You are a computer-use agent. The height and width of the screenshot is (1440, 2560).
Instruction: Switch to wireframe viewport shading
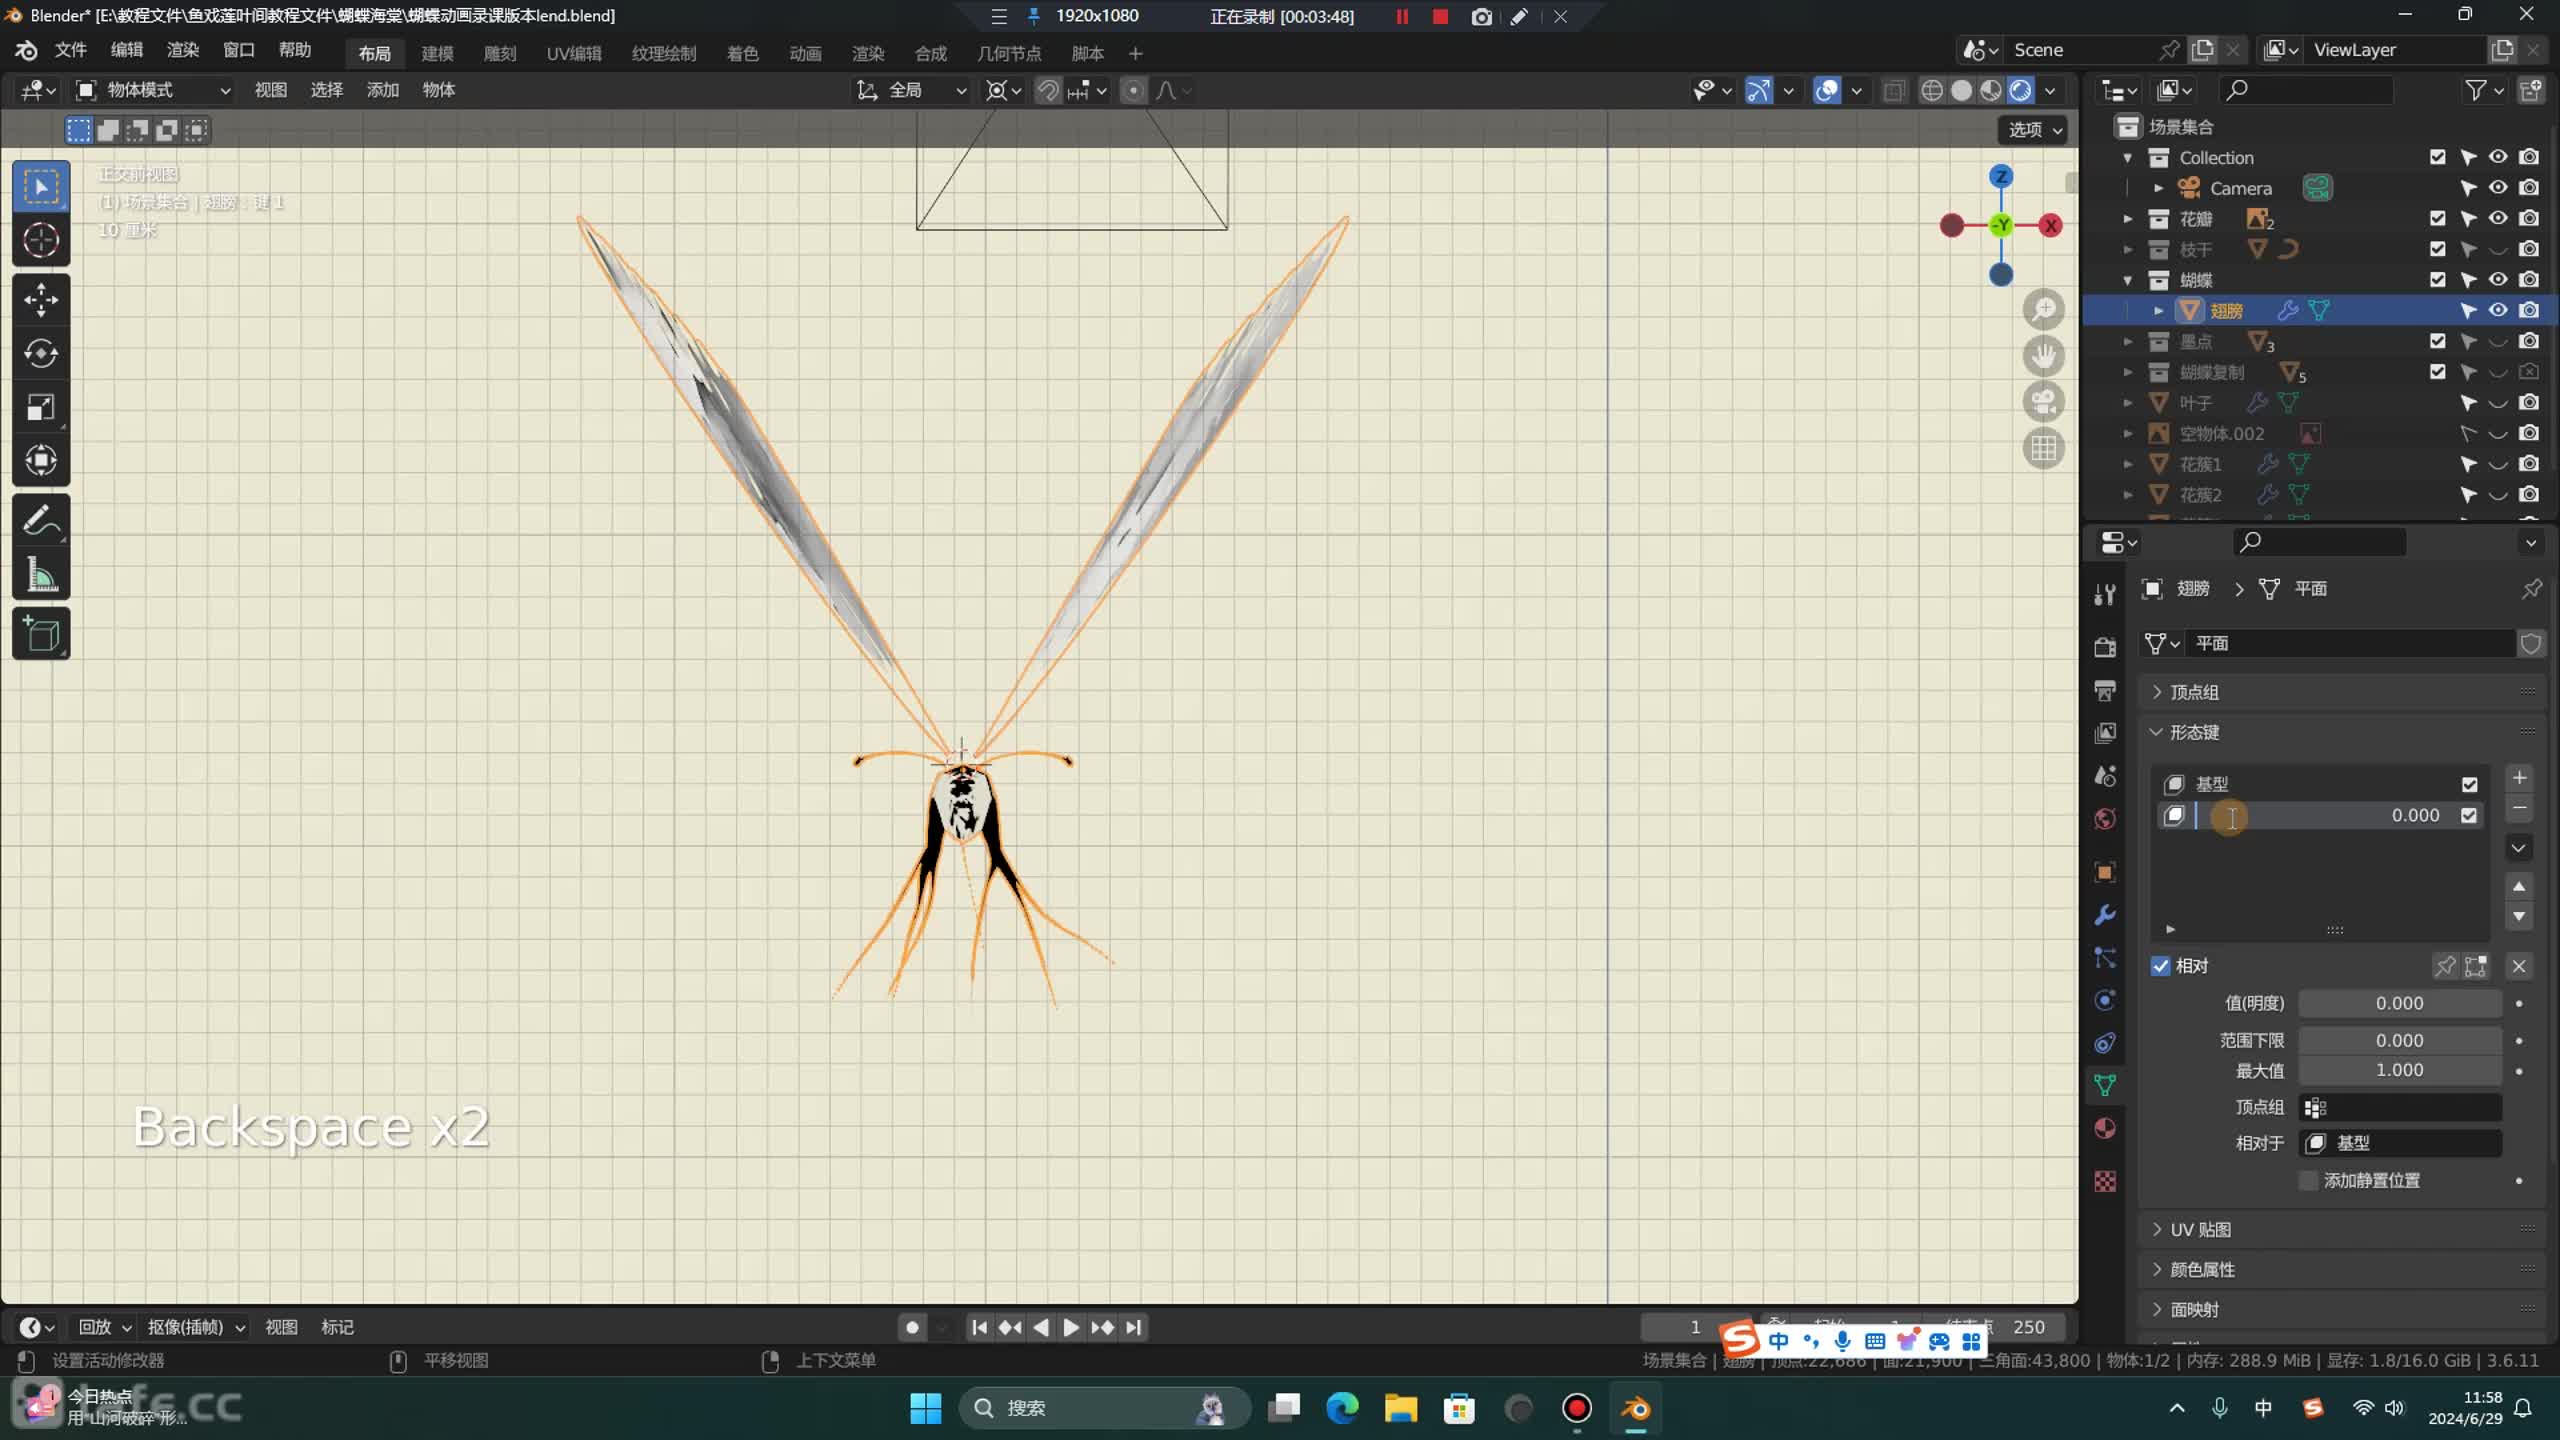1932,91
